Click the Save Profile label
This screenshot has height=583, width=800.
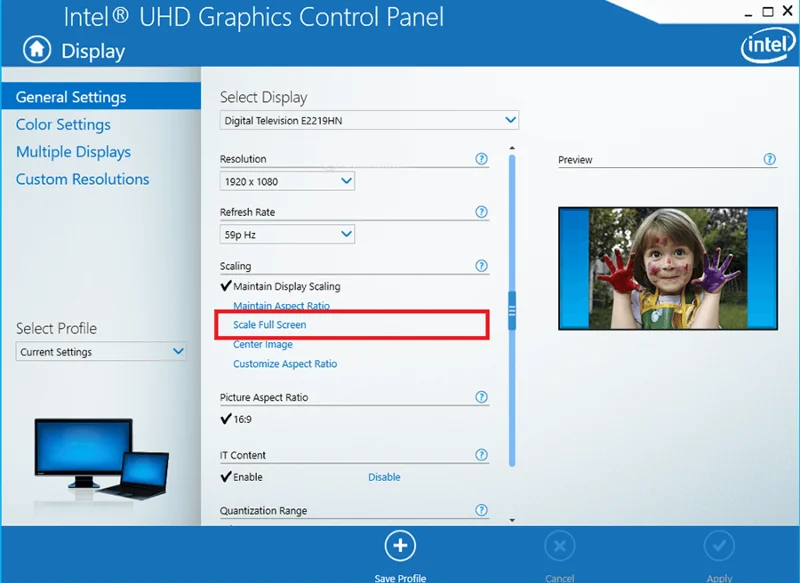click(x=400, y=578)
